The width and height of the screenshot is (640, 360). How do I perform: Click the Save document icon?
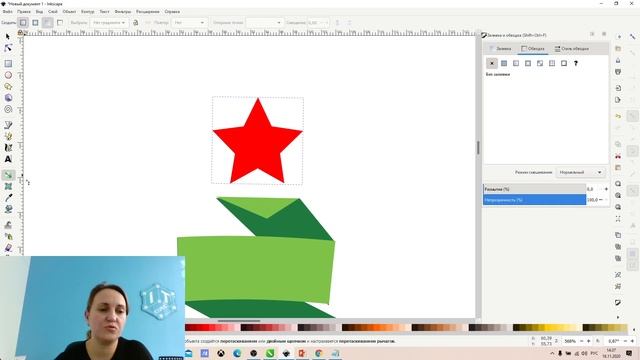click(618, 60)
